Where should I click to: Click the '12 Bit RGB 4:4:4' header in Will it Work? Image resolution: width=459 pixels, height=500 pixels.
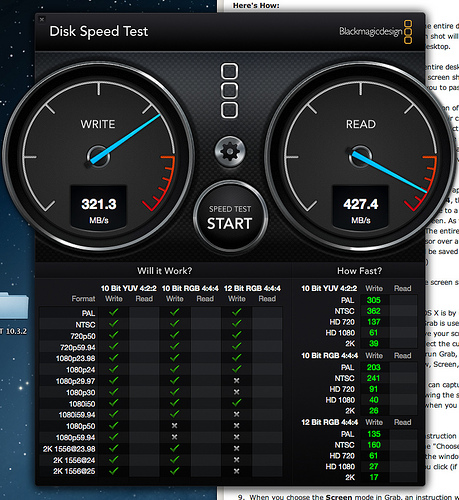(x=252, y=288)
